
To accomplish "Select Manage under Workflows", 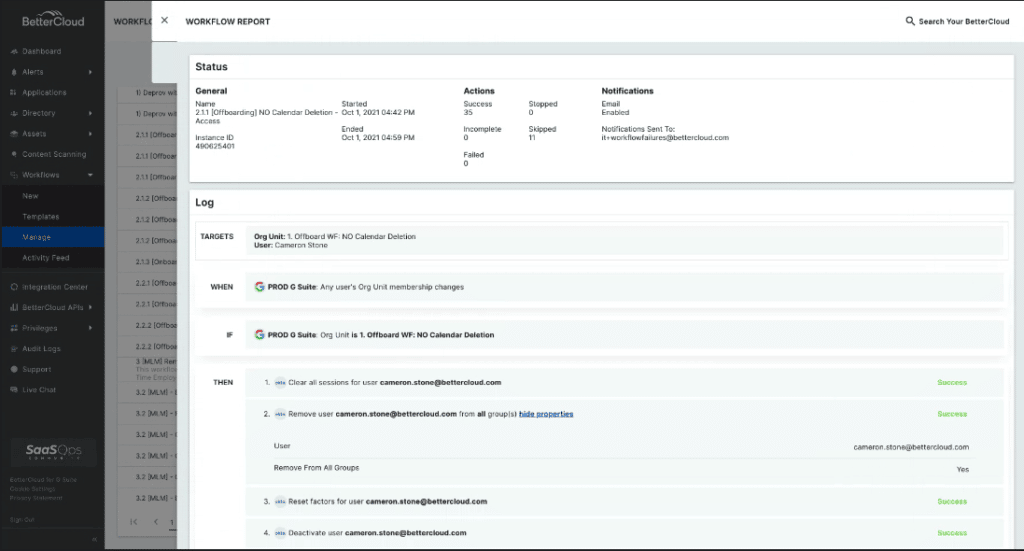I will (37, 237).
